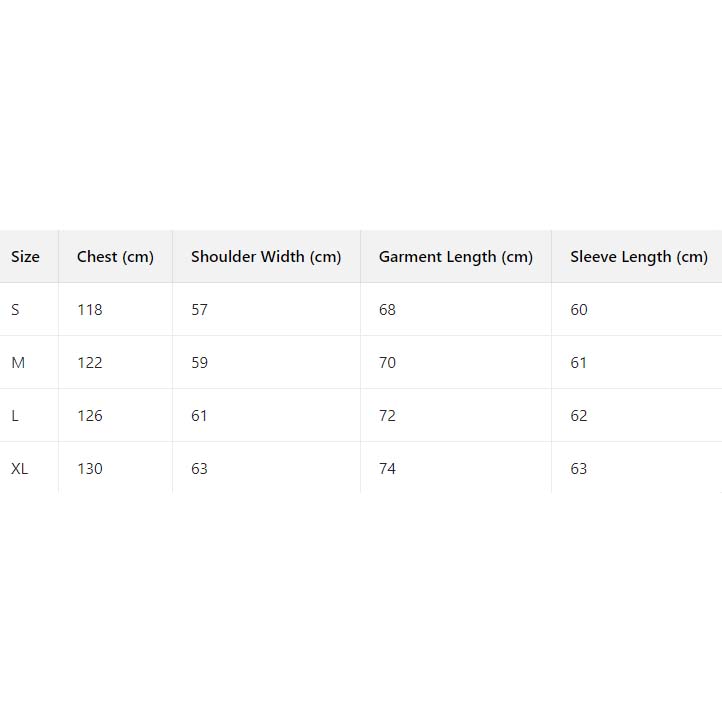Click chest value 118
This screenshot has height=723, width=722.
pos(90,310)
